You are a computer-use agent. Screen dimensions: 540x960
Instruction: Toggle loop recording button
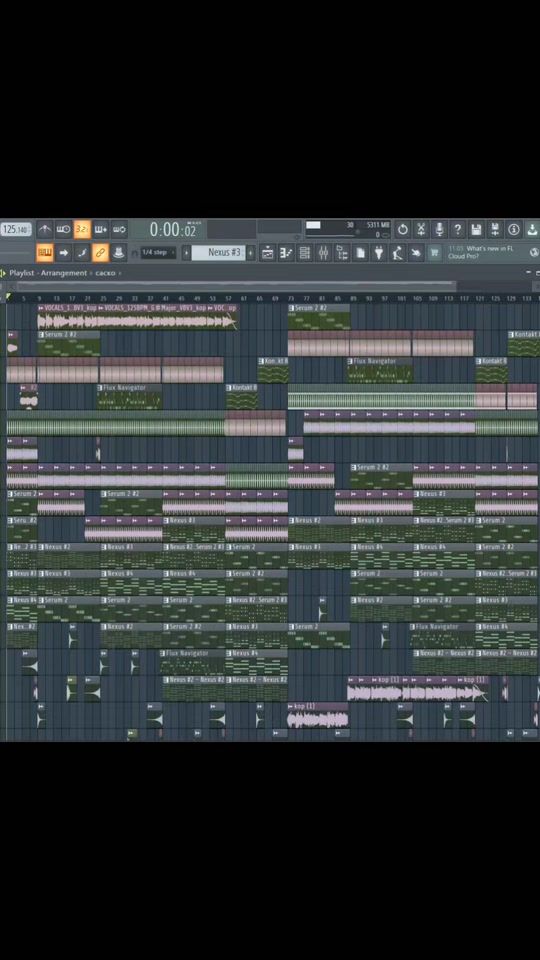point(119,230)
